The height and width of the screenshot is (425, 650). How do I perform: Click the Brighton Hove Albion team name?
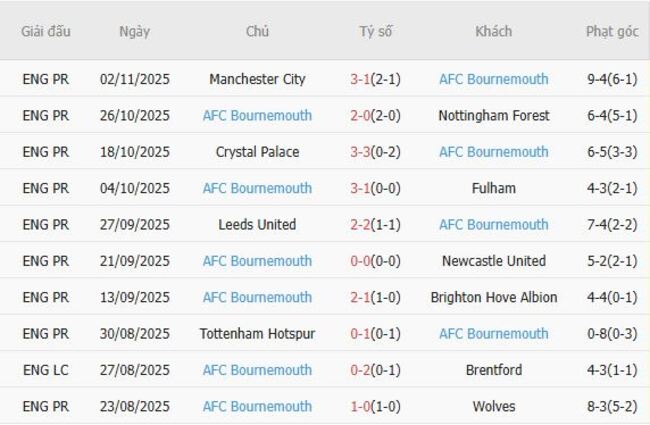tap(493, 297)
